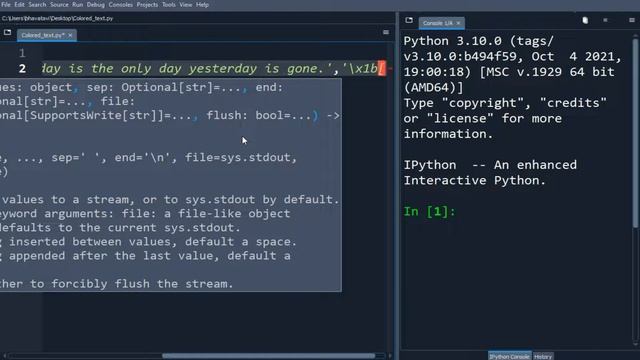Screen dimensions: 640x360
Task: Switch to the History bottom tab
Action: pyautogui.click(x=542, y=356)
